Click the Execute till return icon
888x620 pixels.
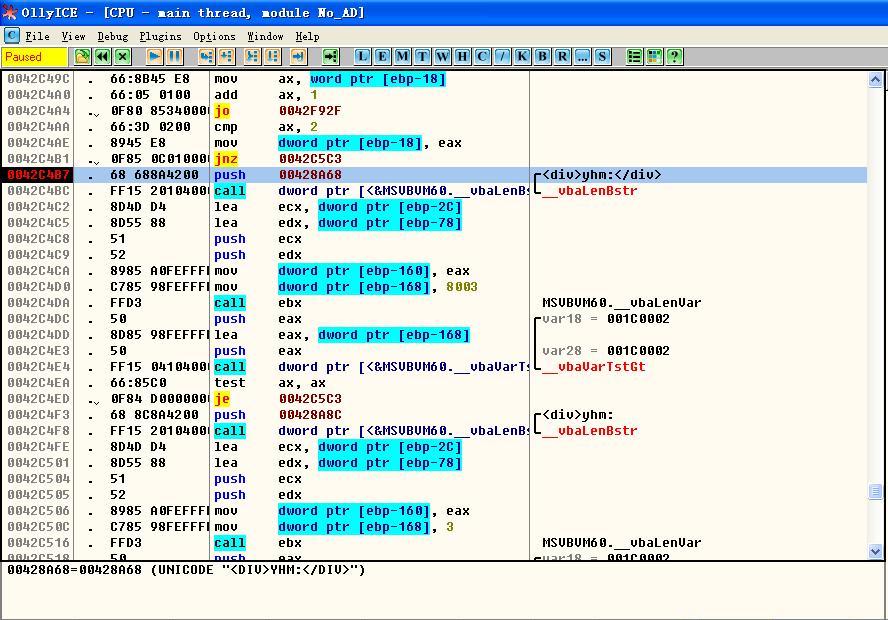(x=298, y=57)
